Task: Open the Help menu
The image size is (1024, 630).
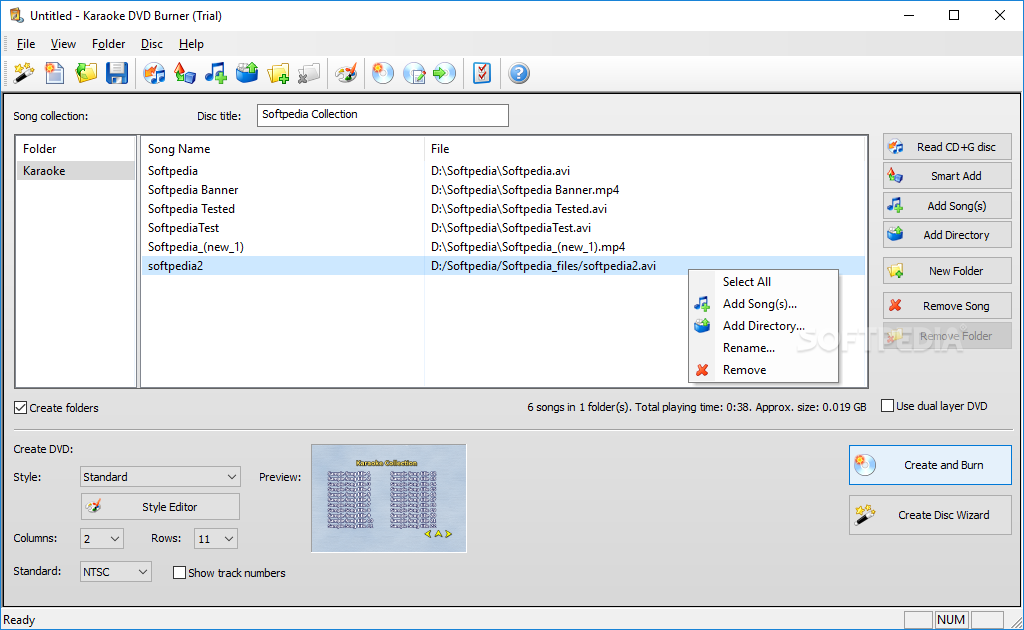Action: [x=191, y=44]
